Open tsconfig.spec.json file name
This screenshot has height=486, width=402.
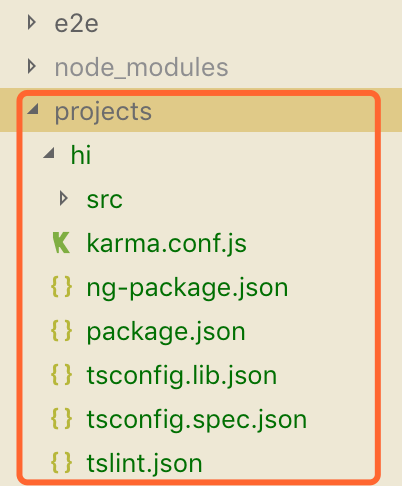click(x=197, y=420)
